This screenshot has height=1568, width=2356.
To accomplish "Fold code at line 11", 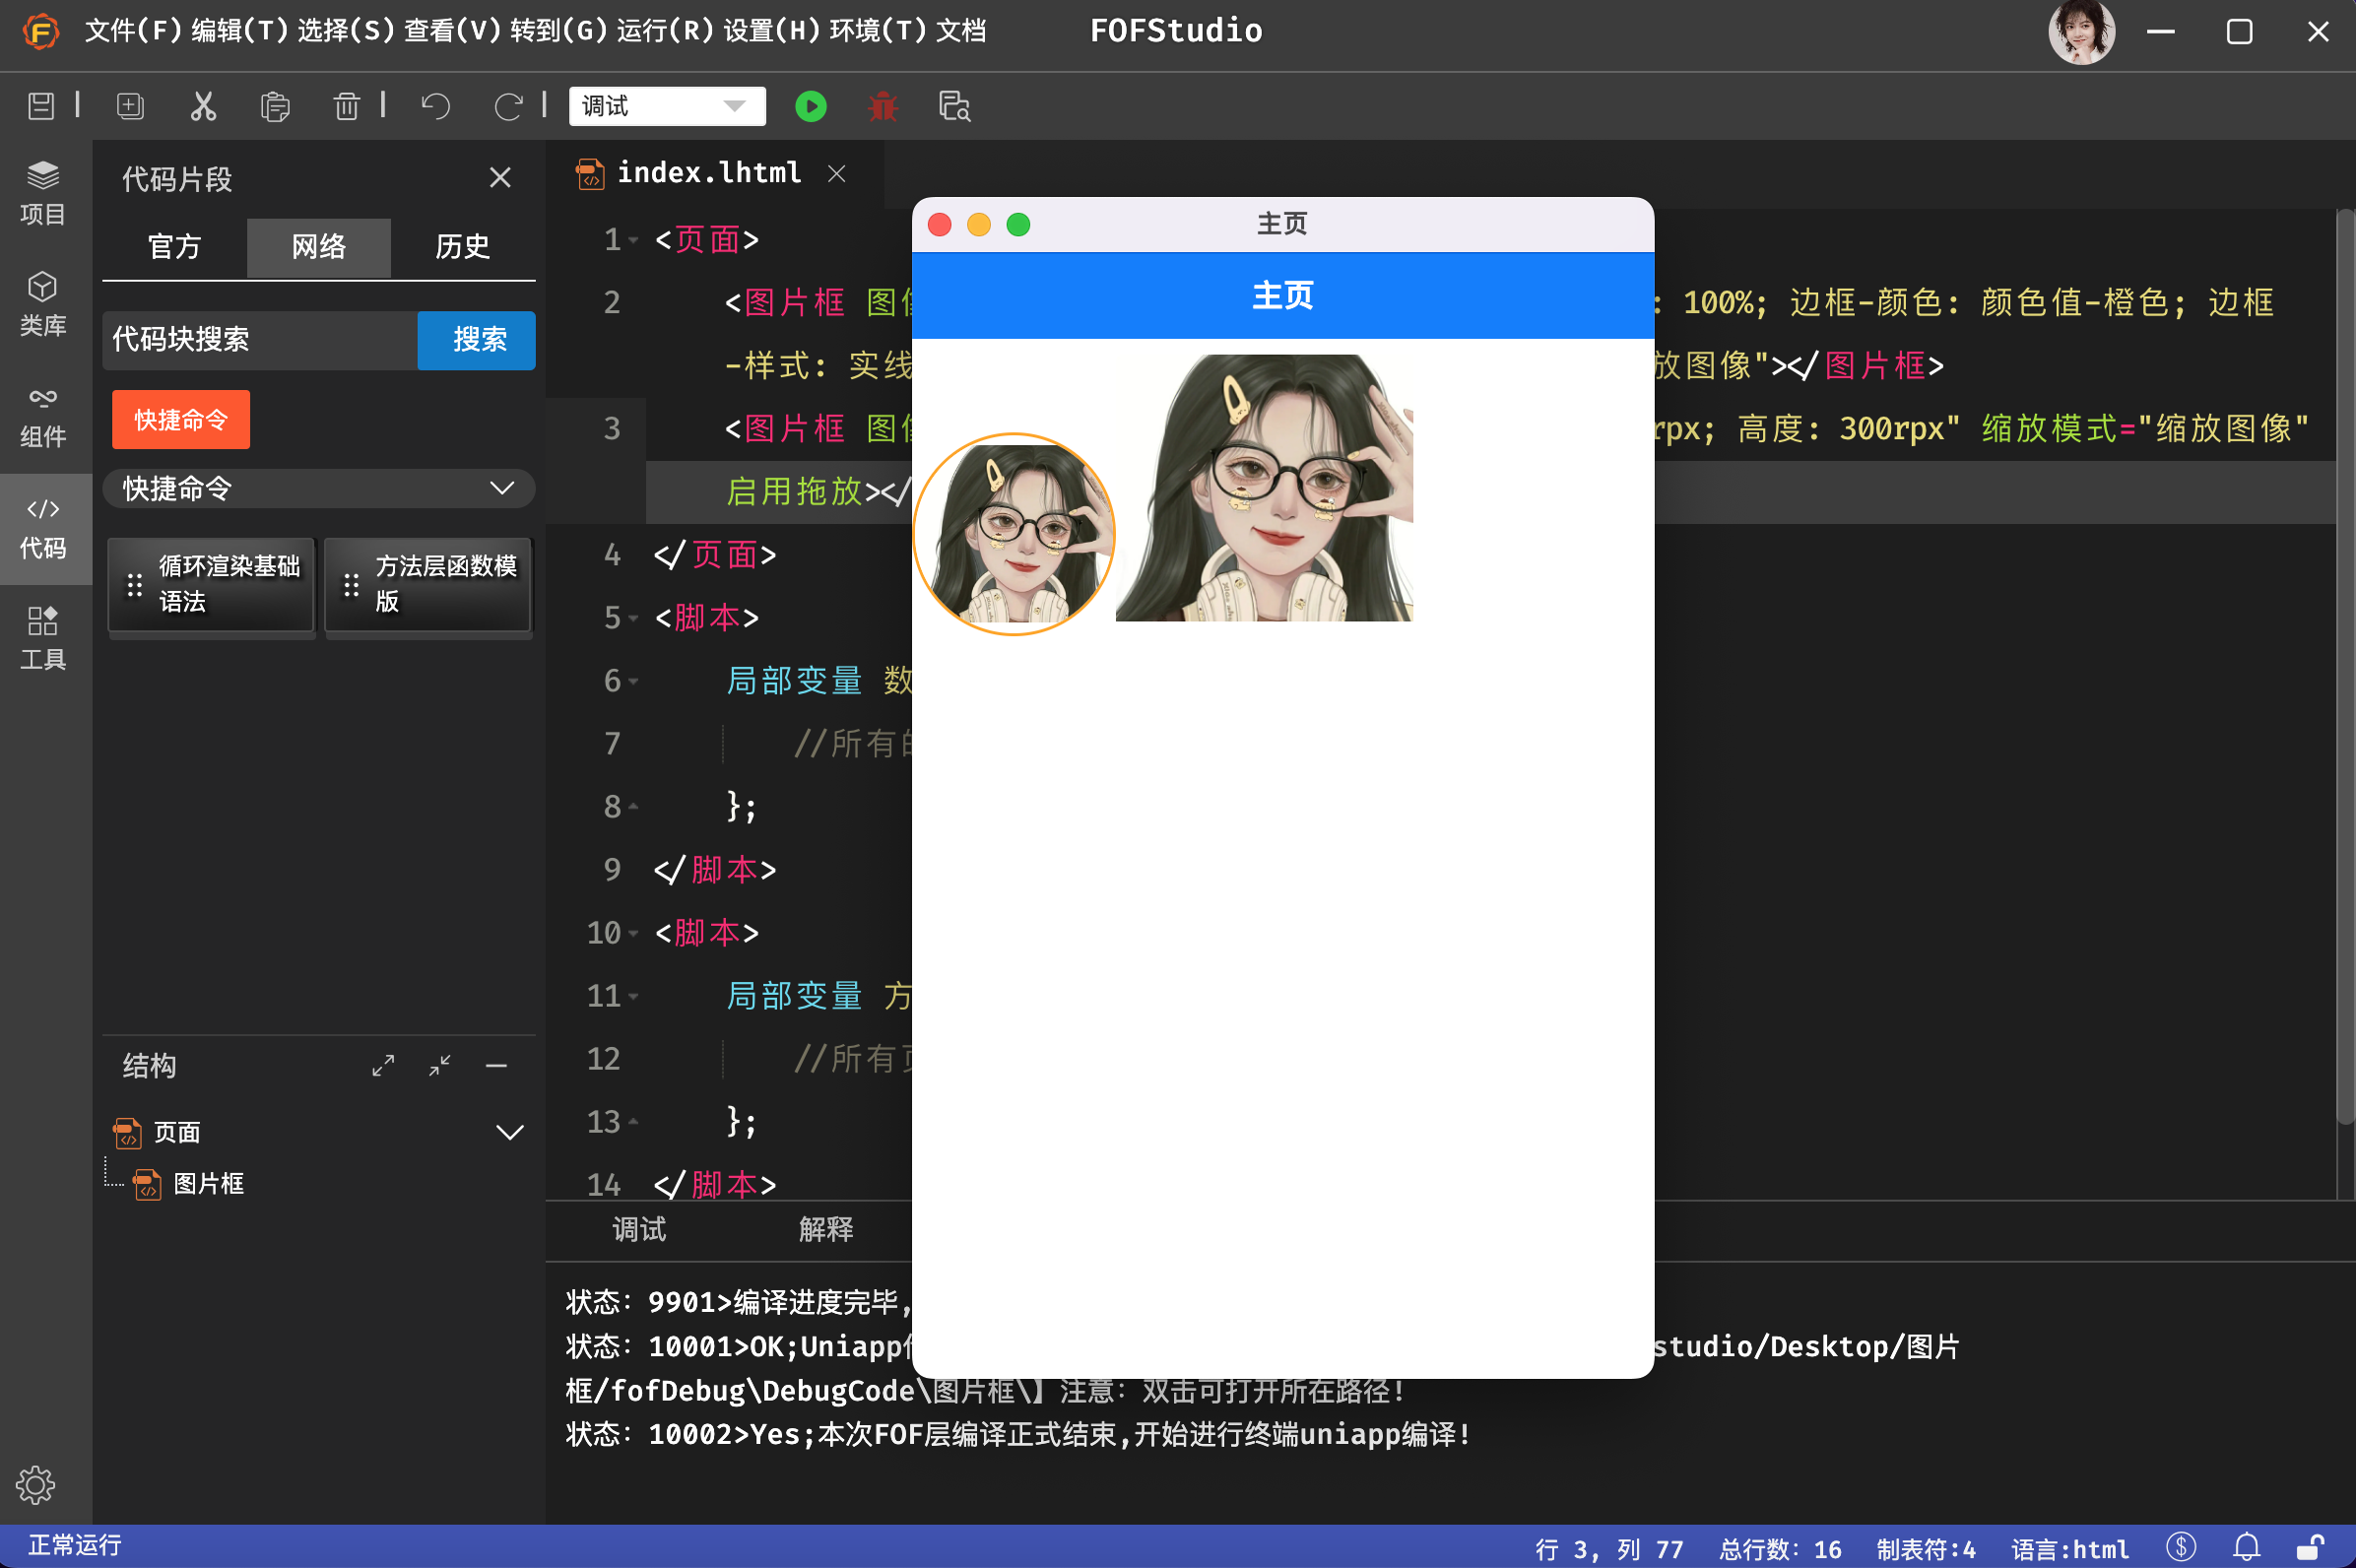I will coord(634,996).
